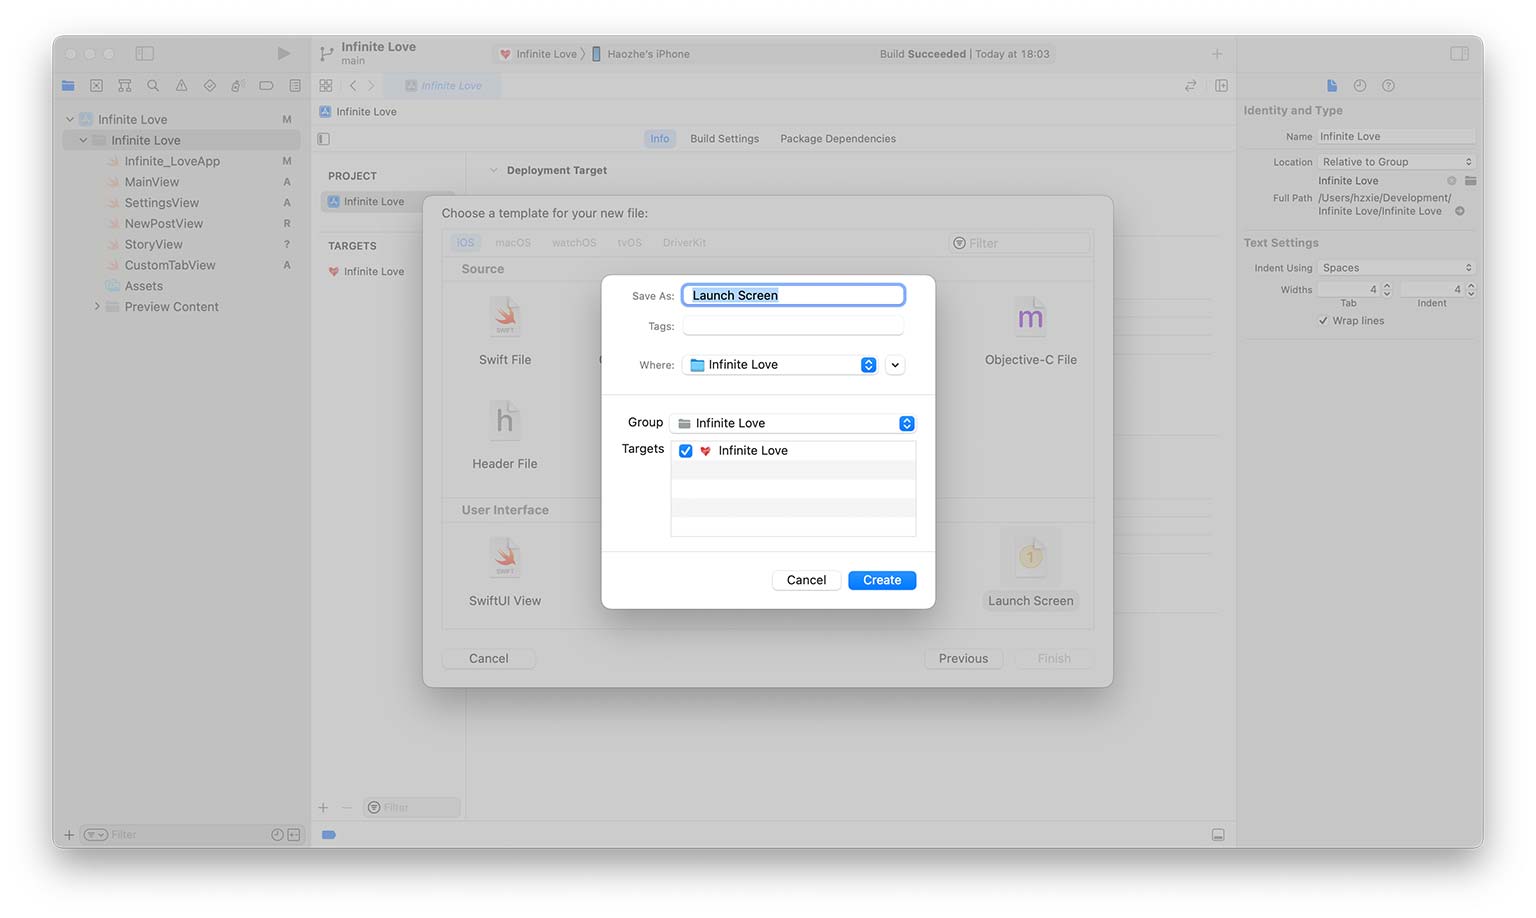Expand the Preview Content folder
The height and width of the screenshot is (918, 1536).
[x=97, y=307]
